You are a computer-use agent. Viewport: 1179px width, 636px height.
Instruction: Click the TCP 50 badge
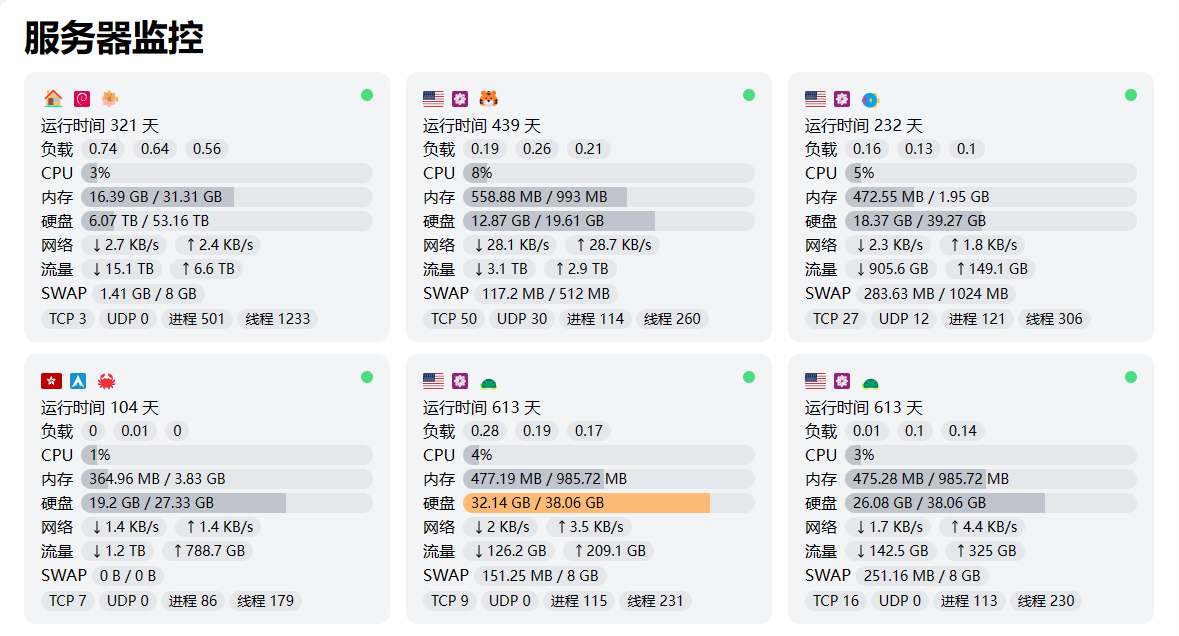(454, 319)
